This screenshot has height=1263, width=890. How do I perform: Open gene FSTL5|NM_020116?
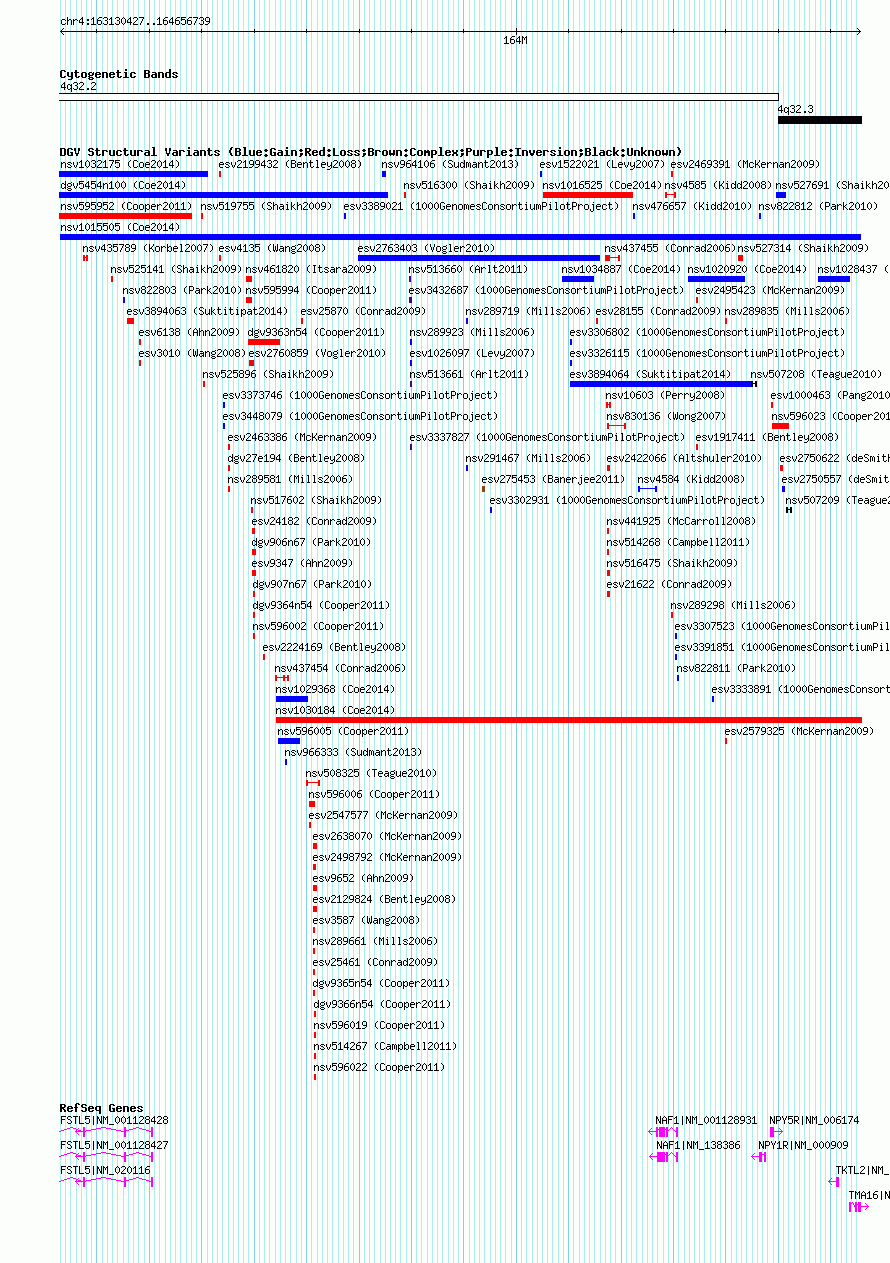pyautogui.click(x=105, y=1170)
